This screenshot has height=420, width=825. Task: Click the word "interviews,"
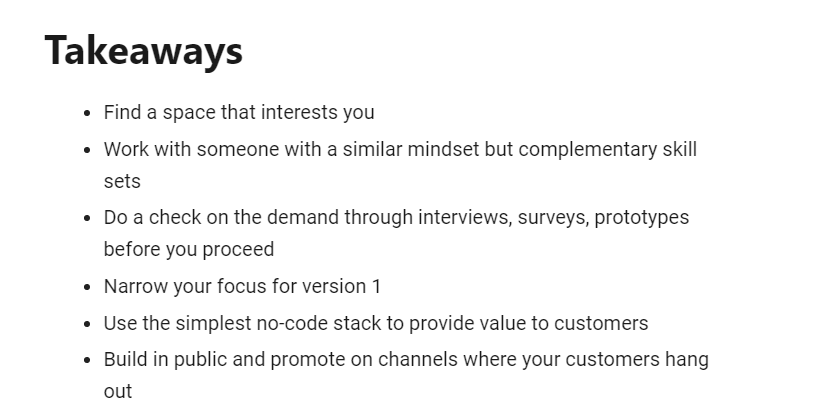coord(466,217)
